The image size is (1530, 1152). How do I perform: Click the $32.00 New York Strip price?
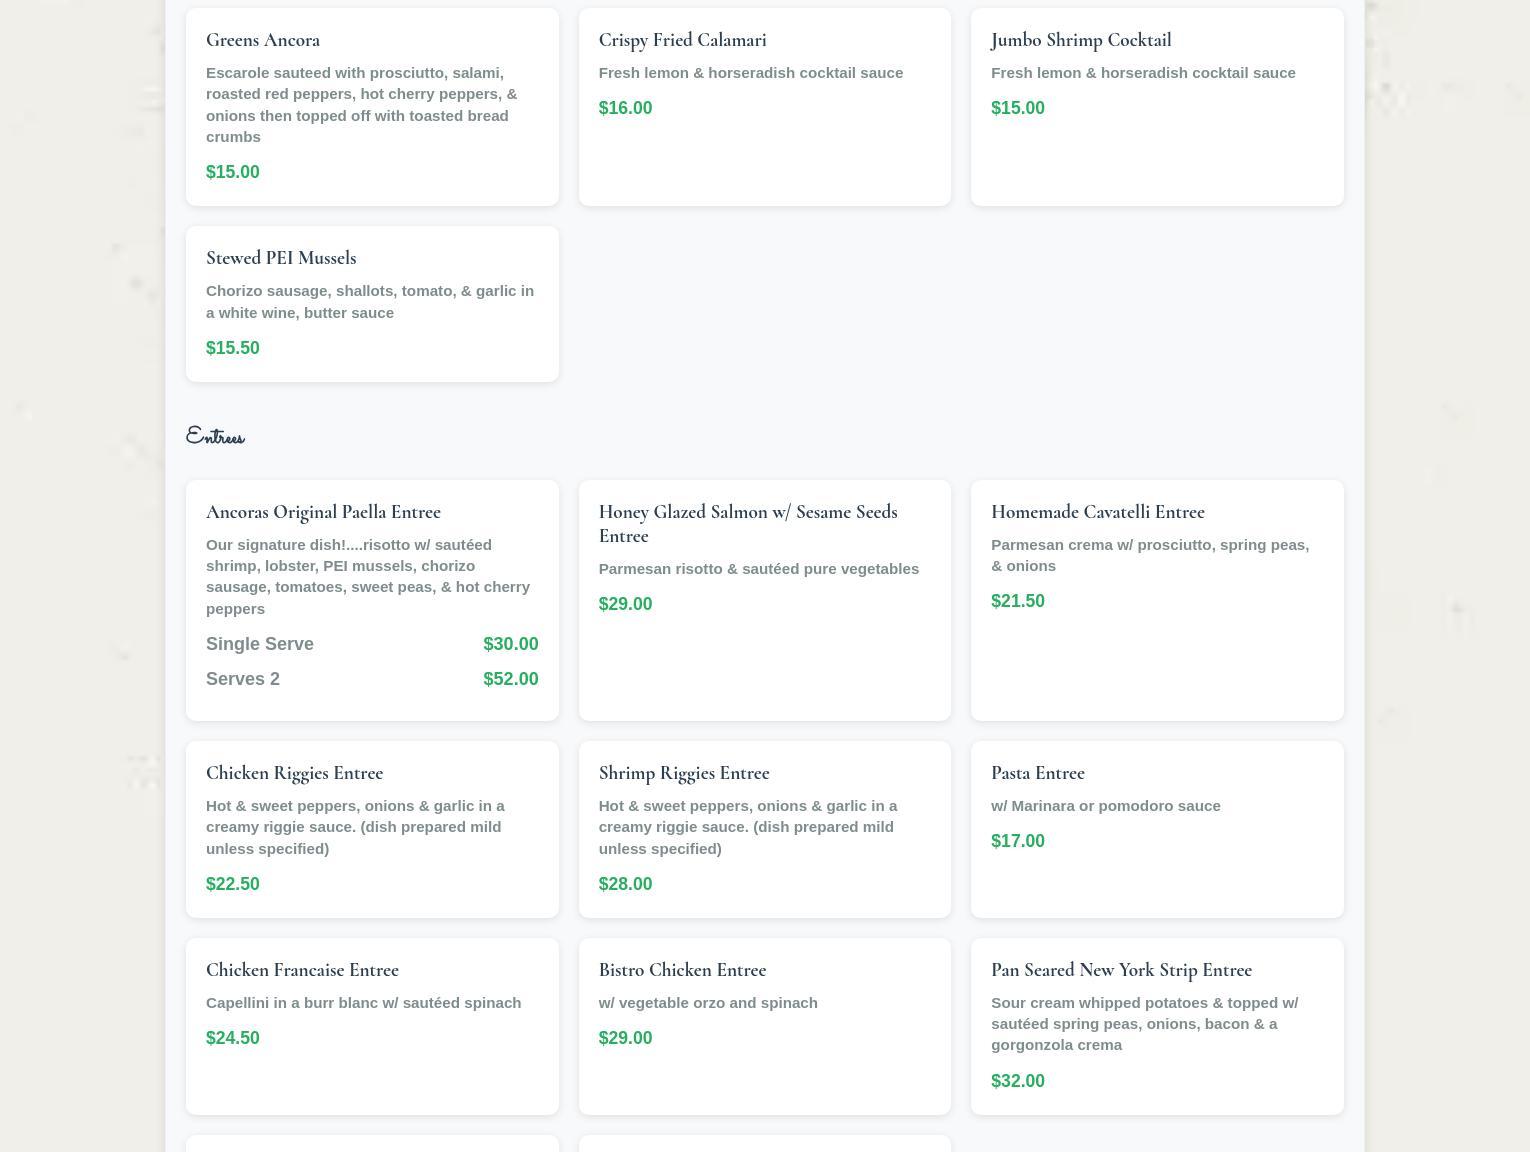[x=1017, y=1081]
